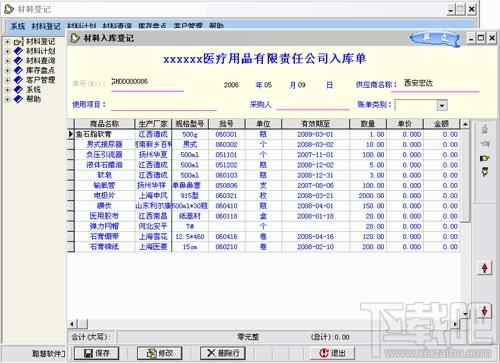Click the blue book icon beside 材料计划
This screenshot has height=363, width=500.
coord(18,51)
